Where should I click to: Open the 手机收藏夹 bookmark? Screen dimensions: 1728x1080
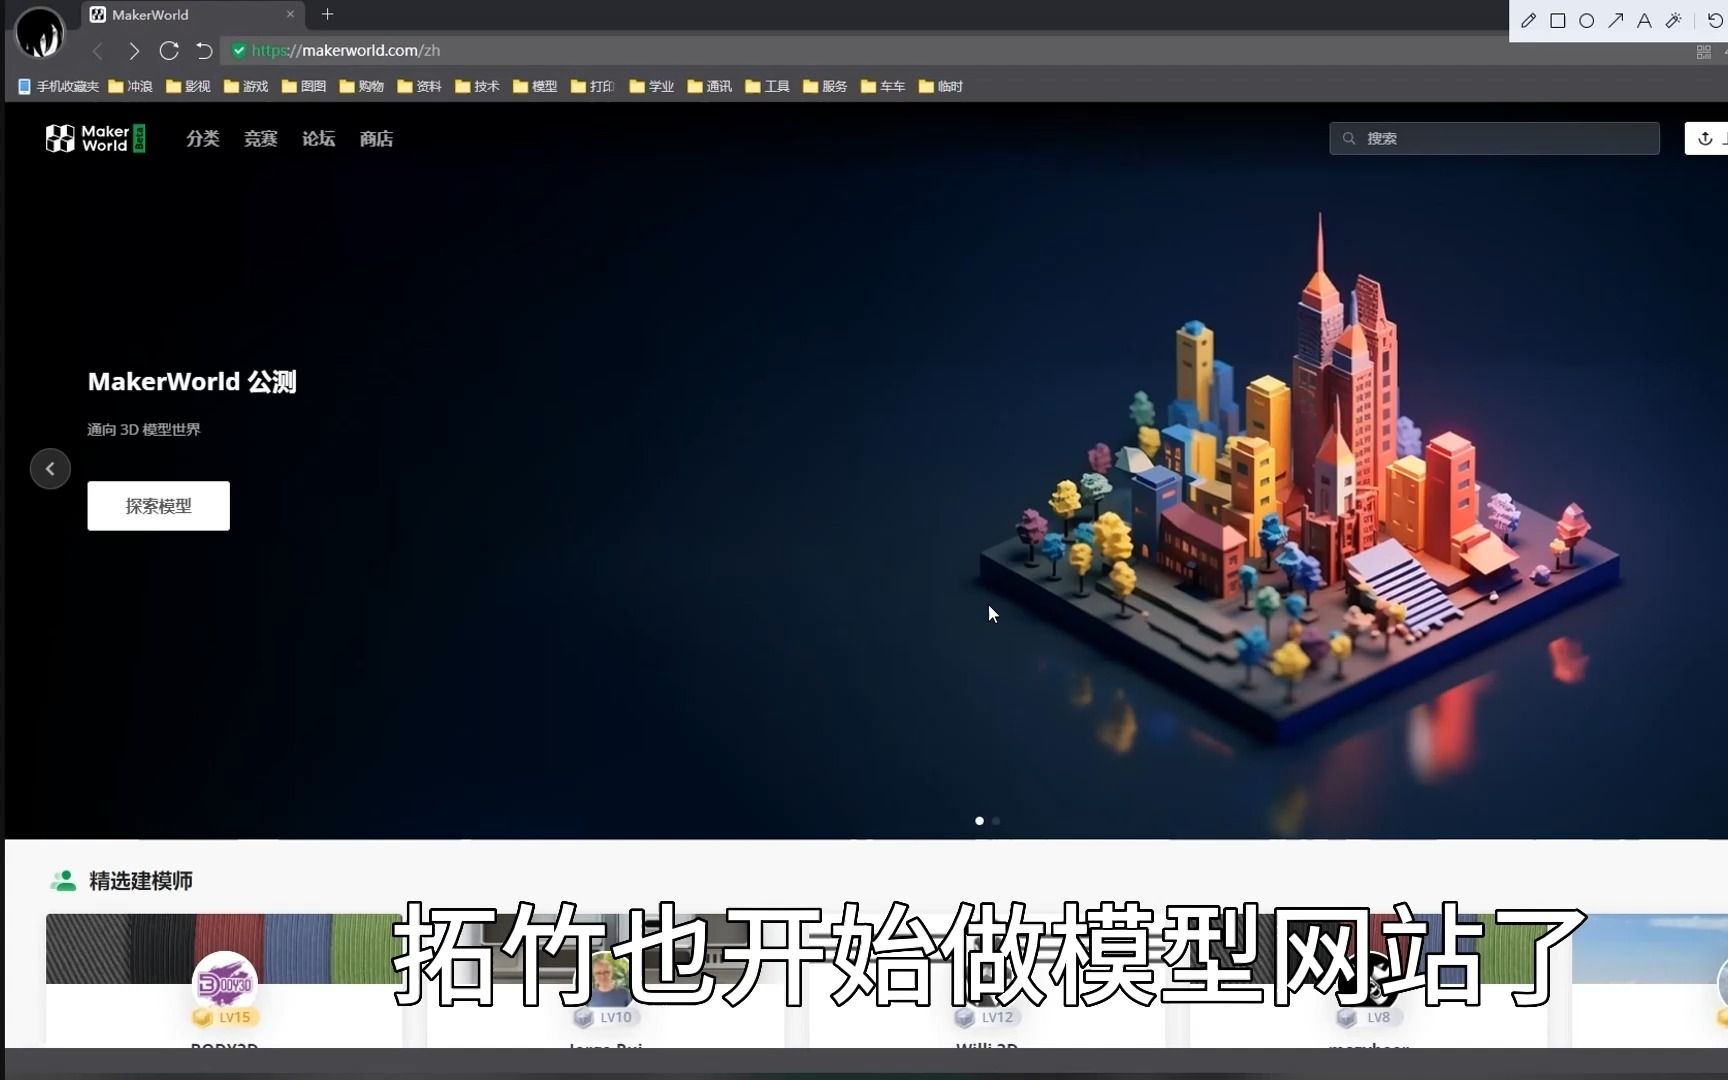(58, 86)
